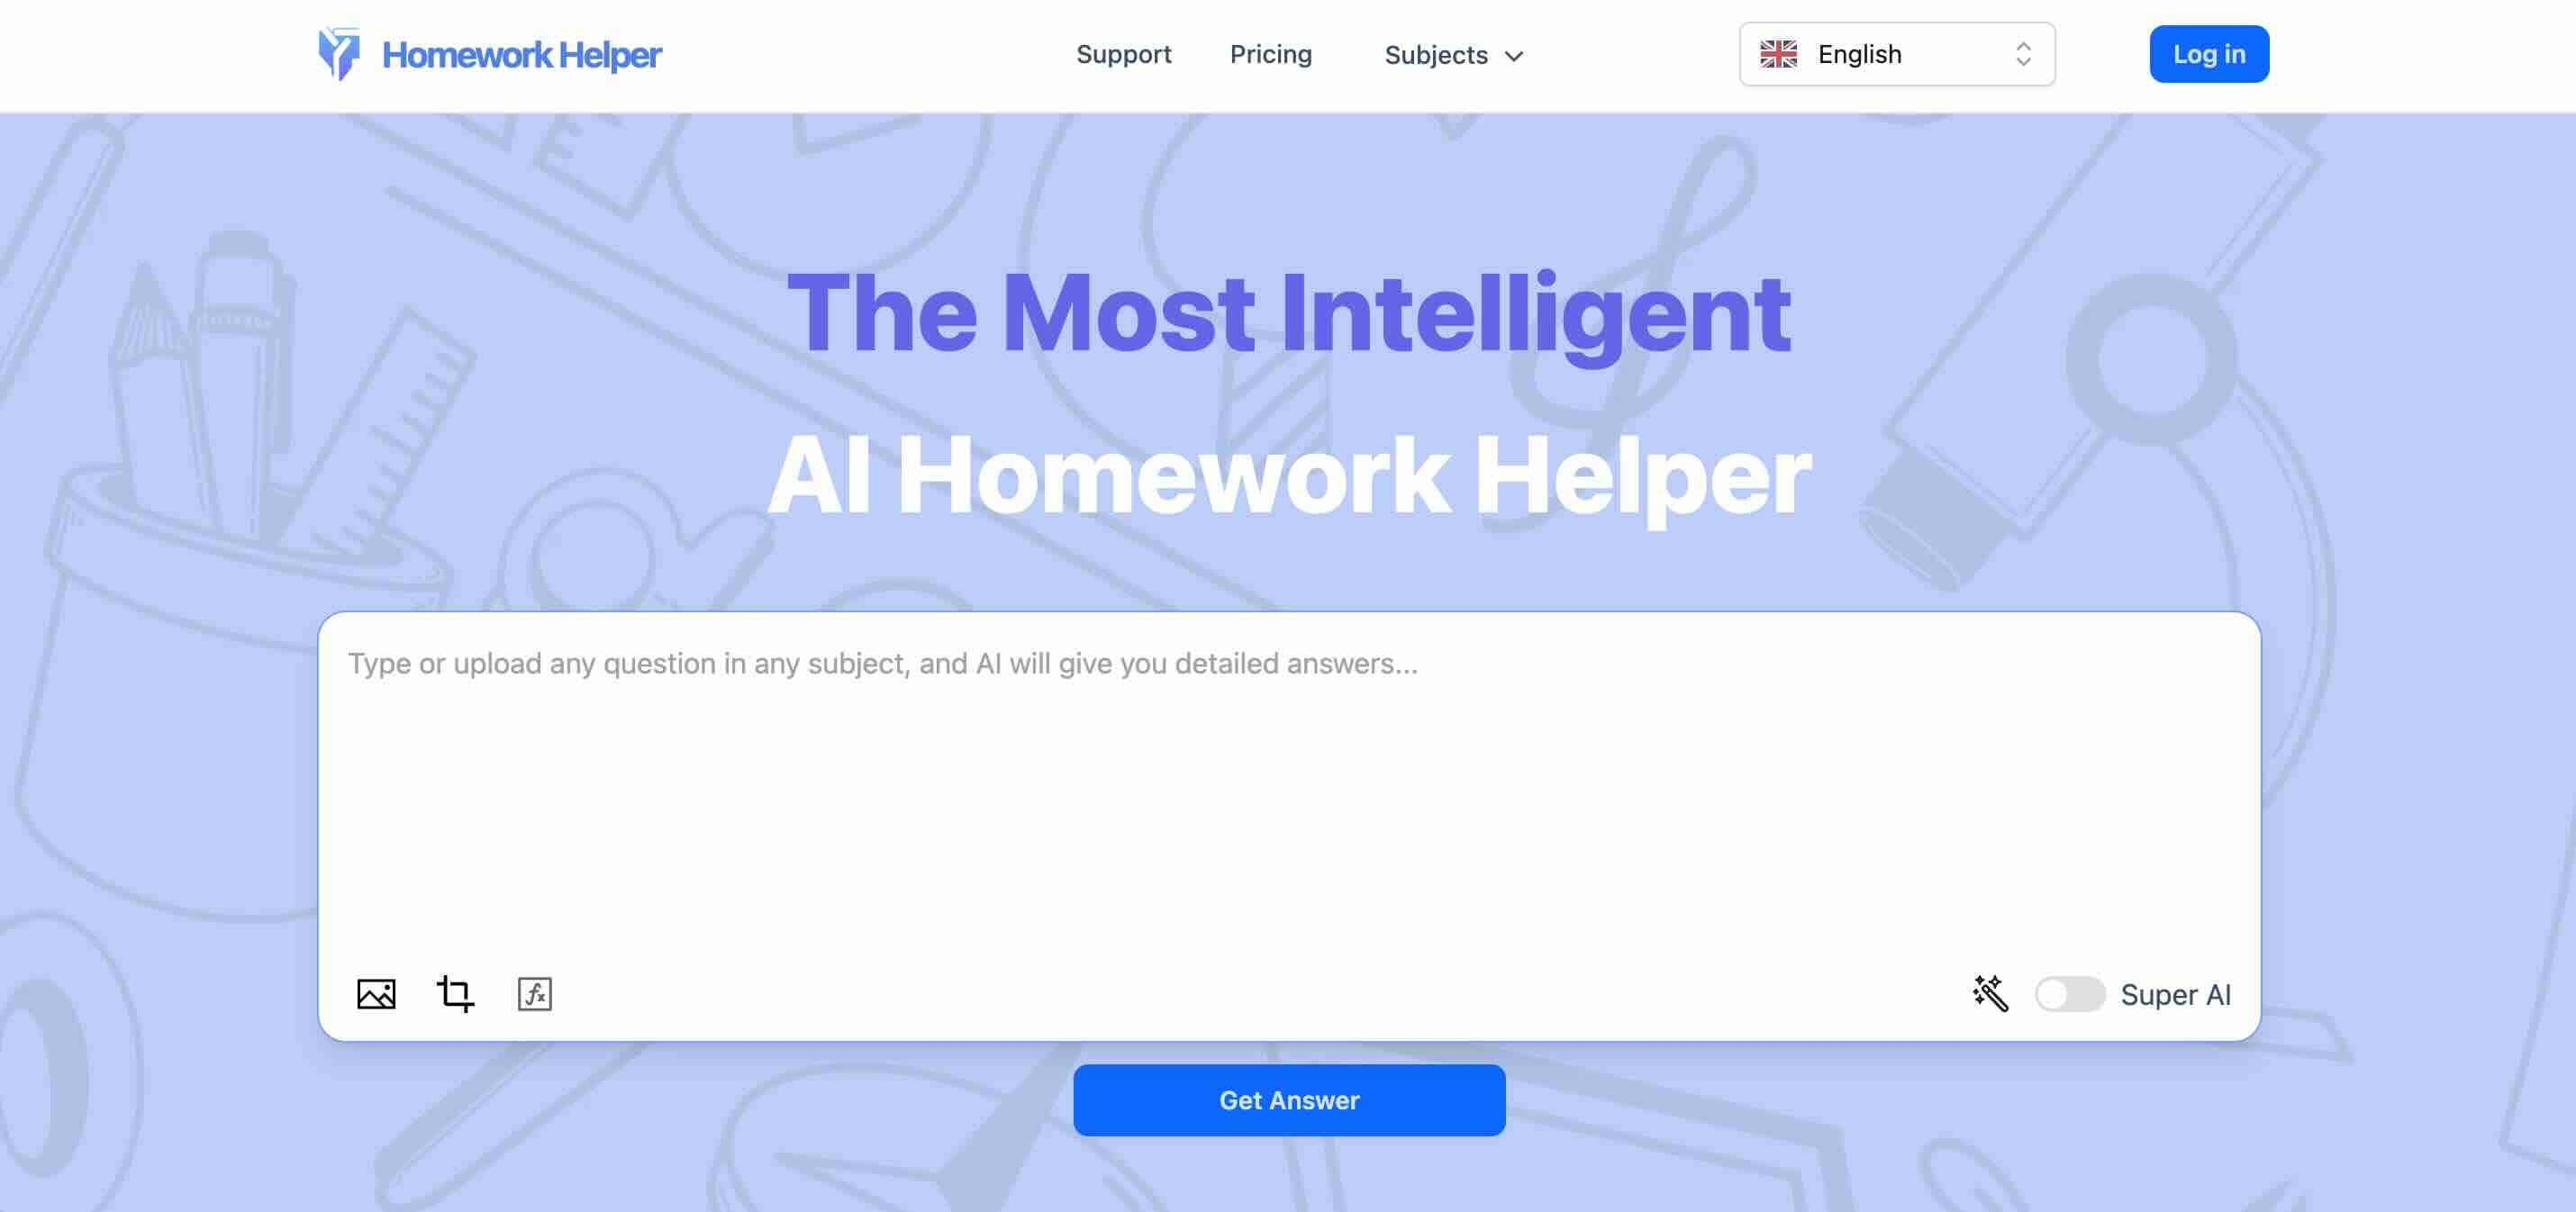Click the magic wand Super AI icon
The height and width of the screenshot is (1212, 2576).
[1991, 992]
